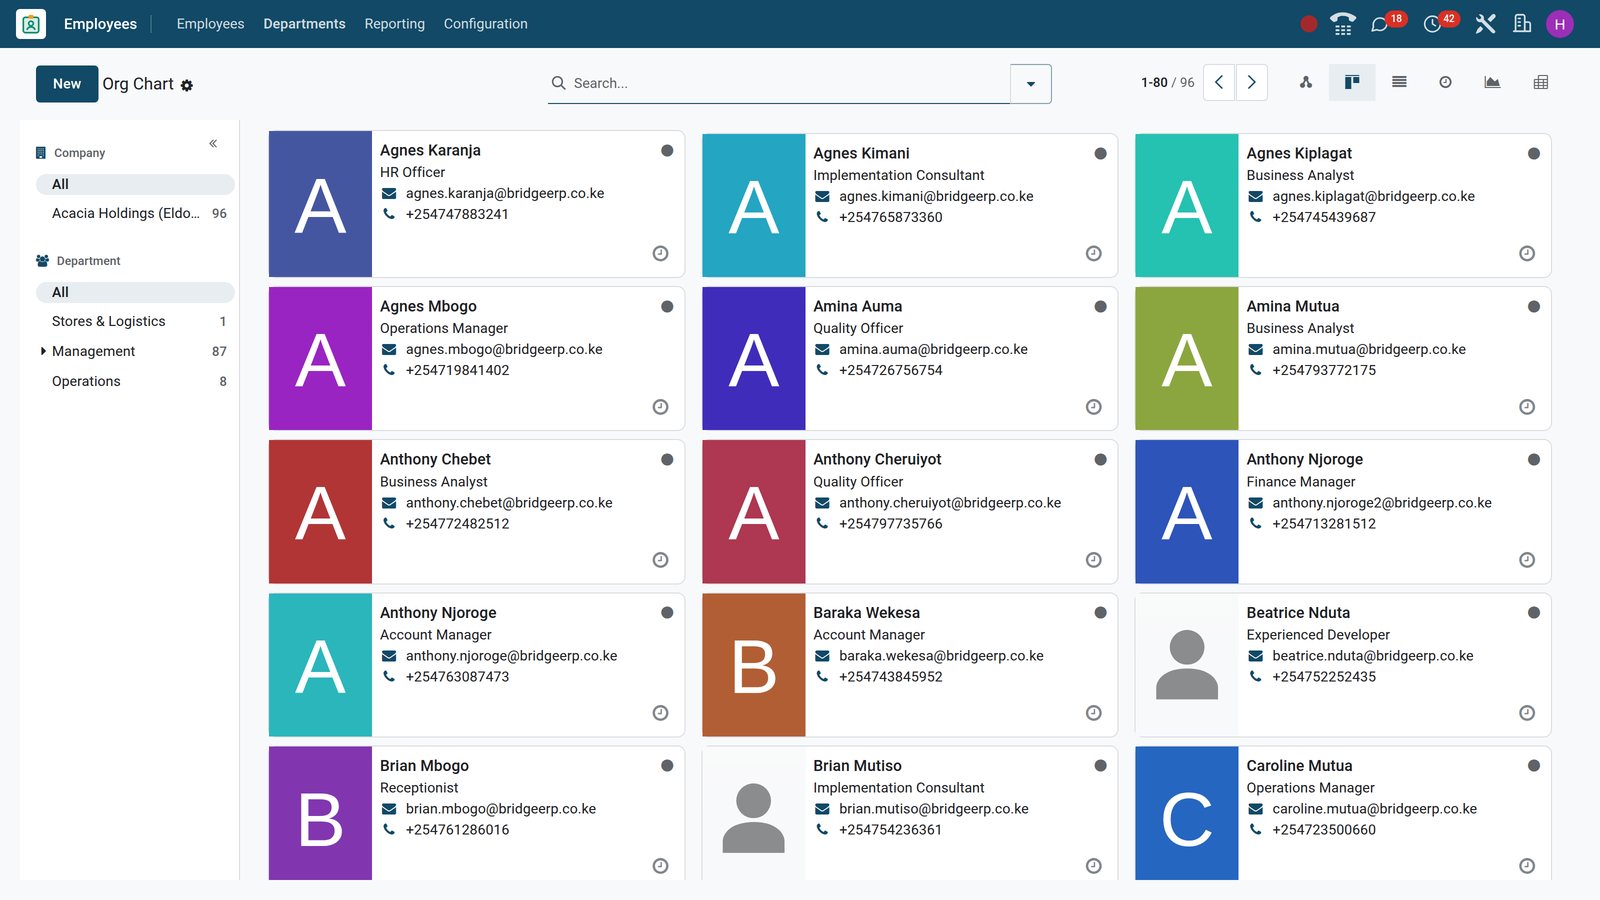Screen dimensions: 1600x900
Task: Click activity clock on Anthony Chebet card
Action: coord(660,560)
